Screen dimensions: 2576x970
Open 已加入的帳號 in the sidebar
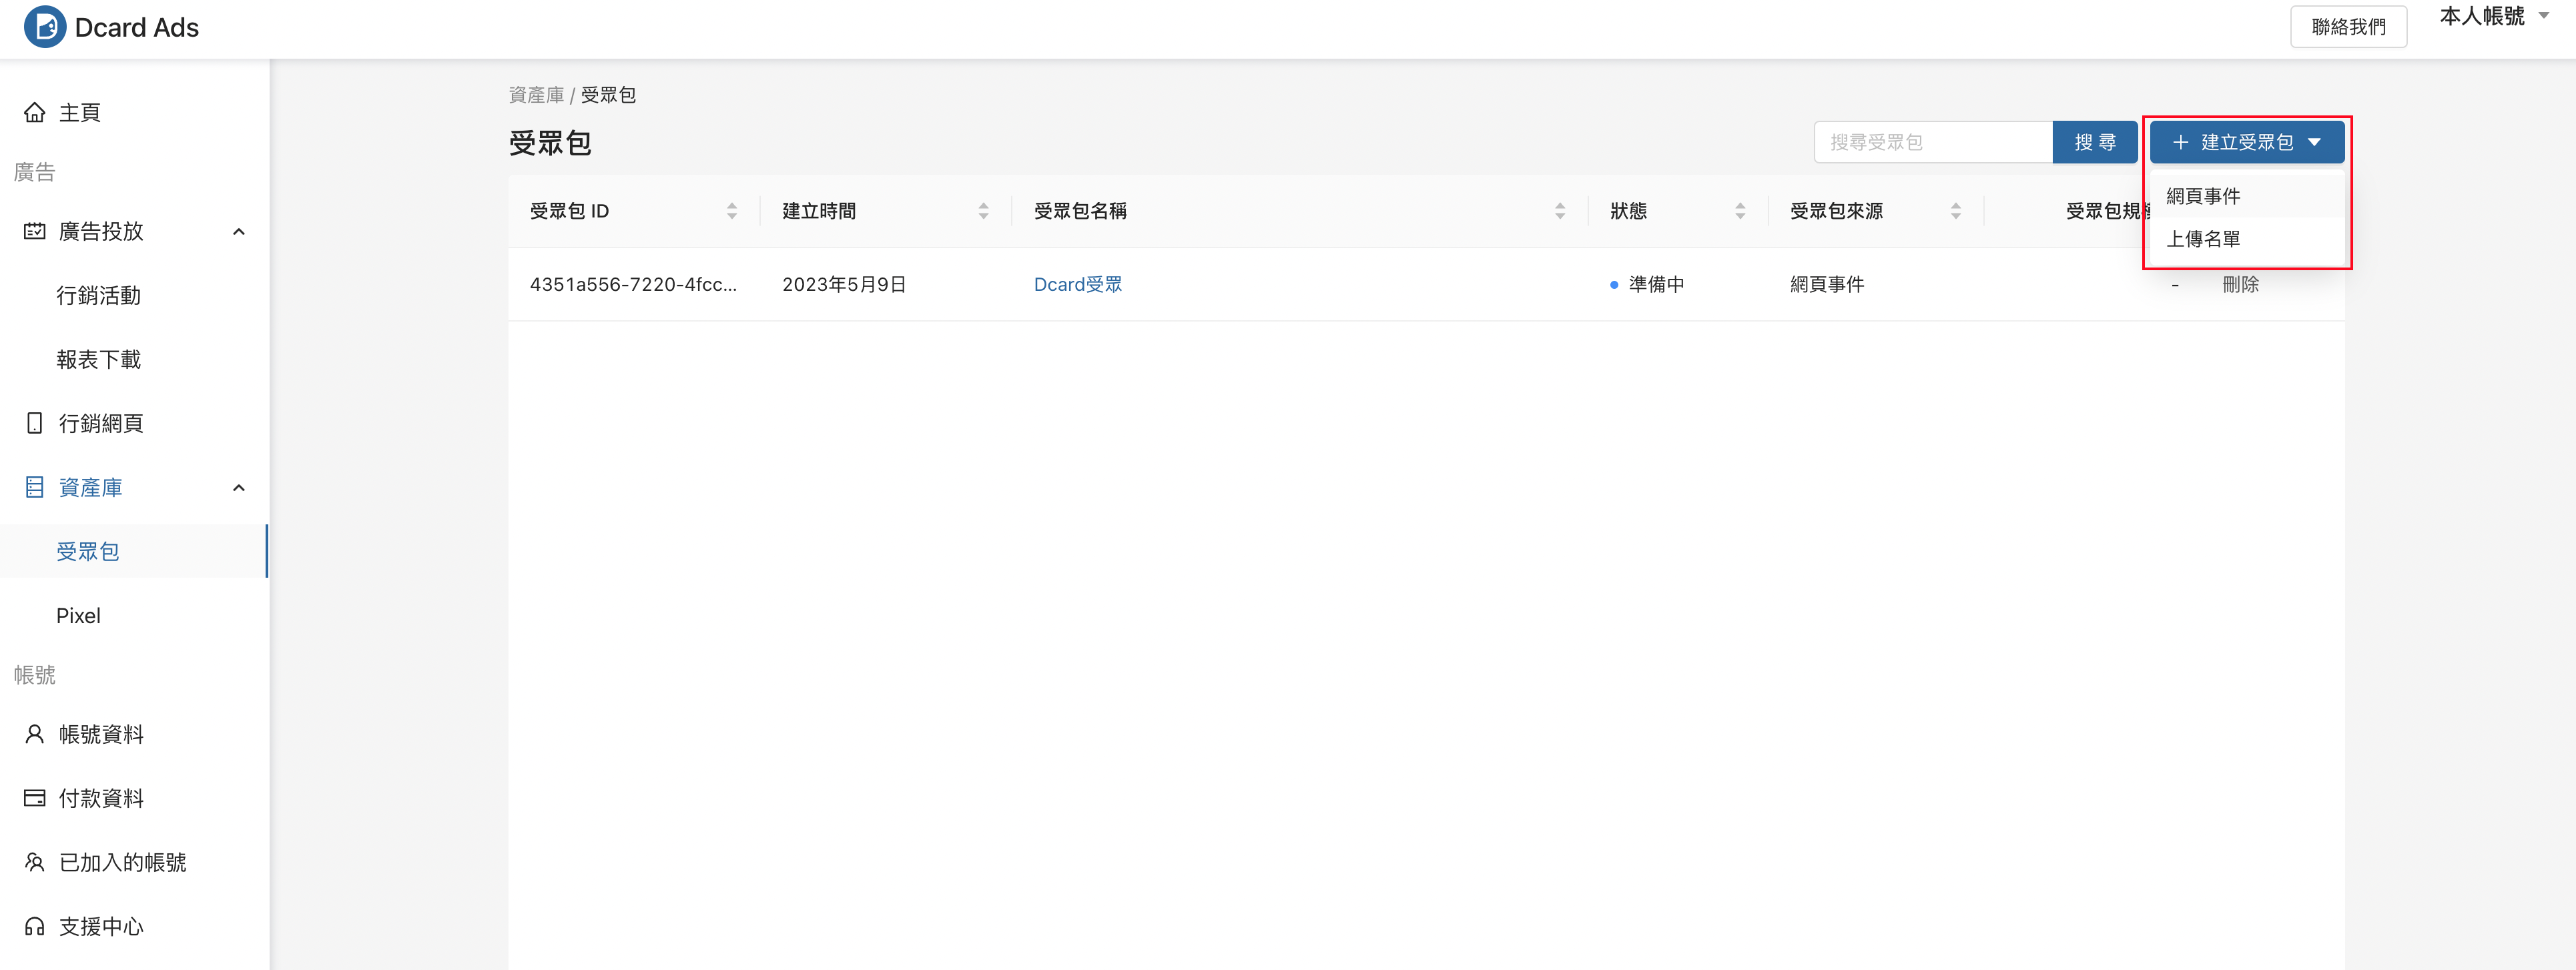(122, 862)
